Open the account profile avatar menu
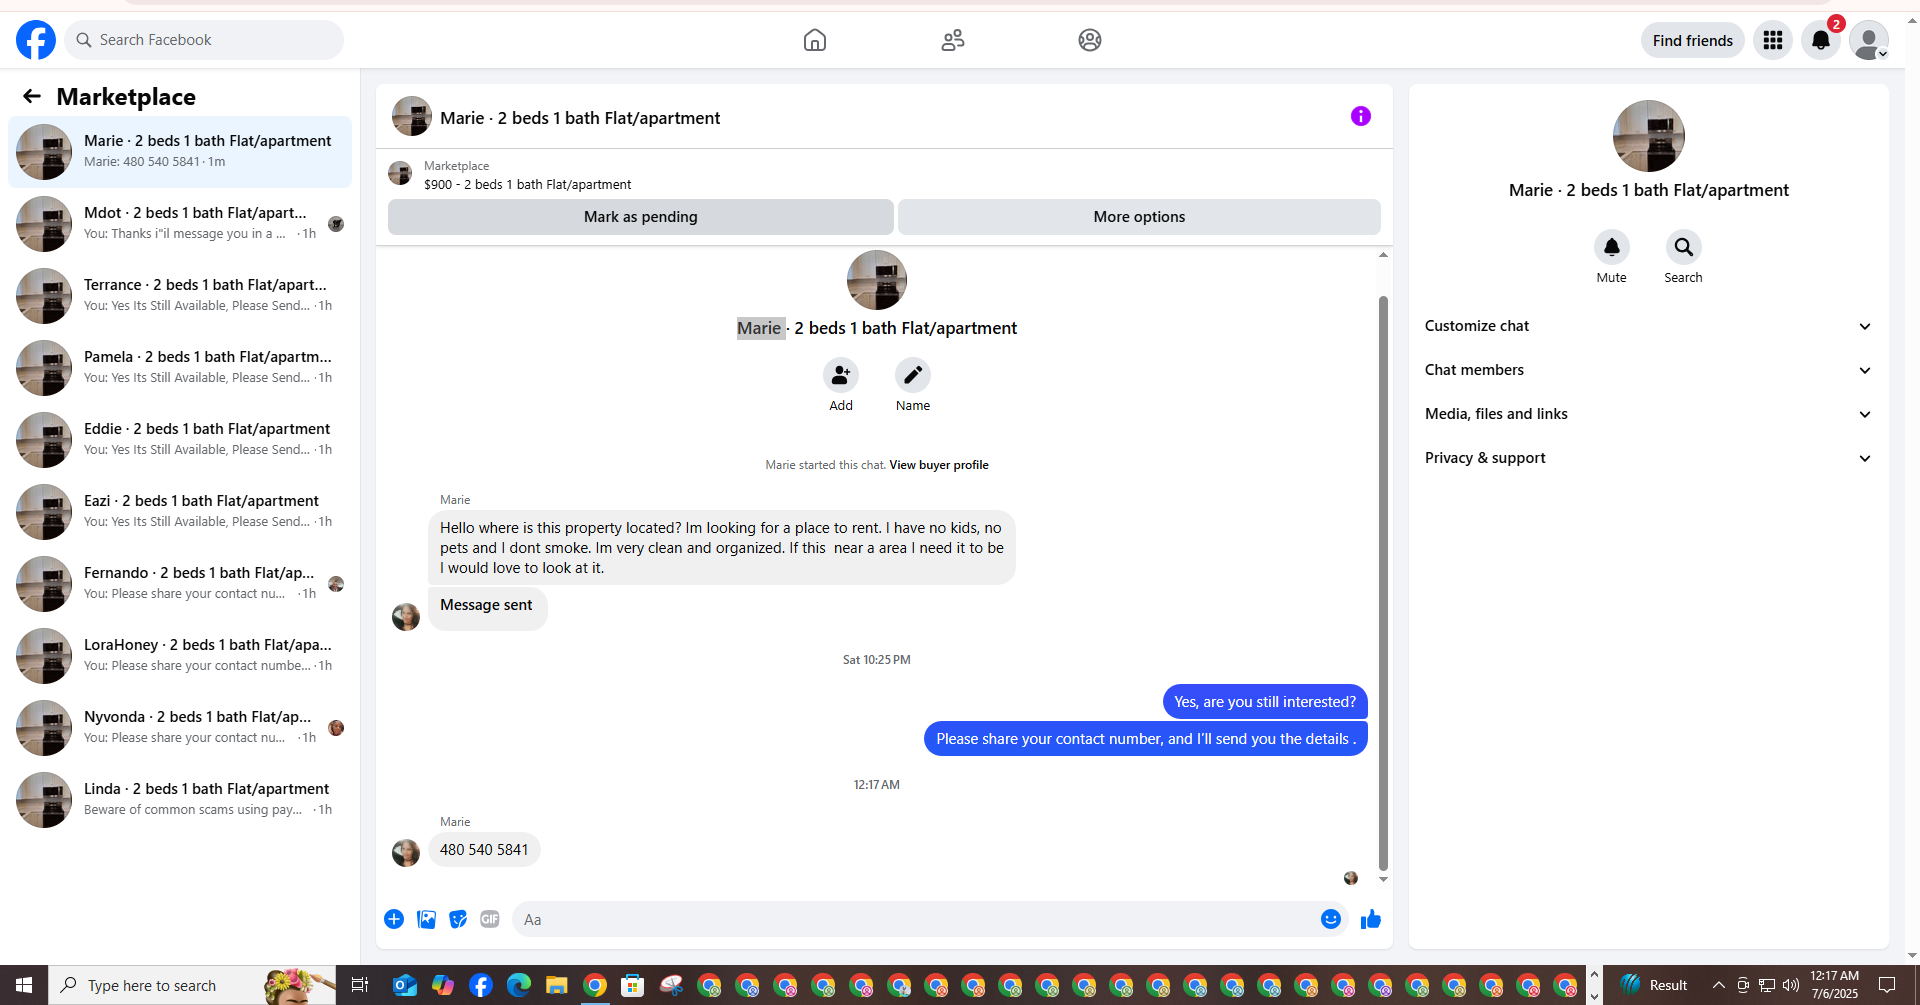1920x1005 pixels. [1868, 40]
